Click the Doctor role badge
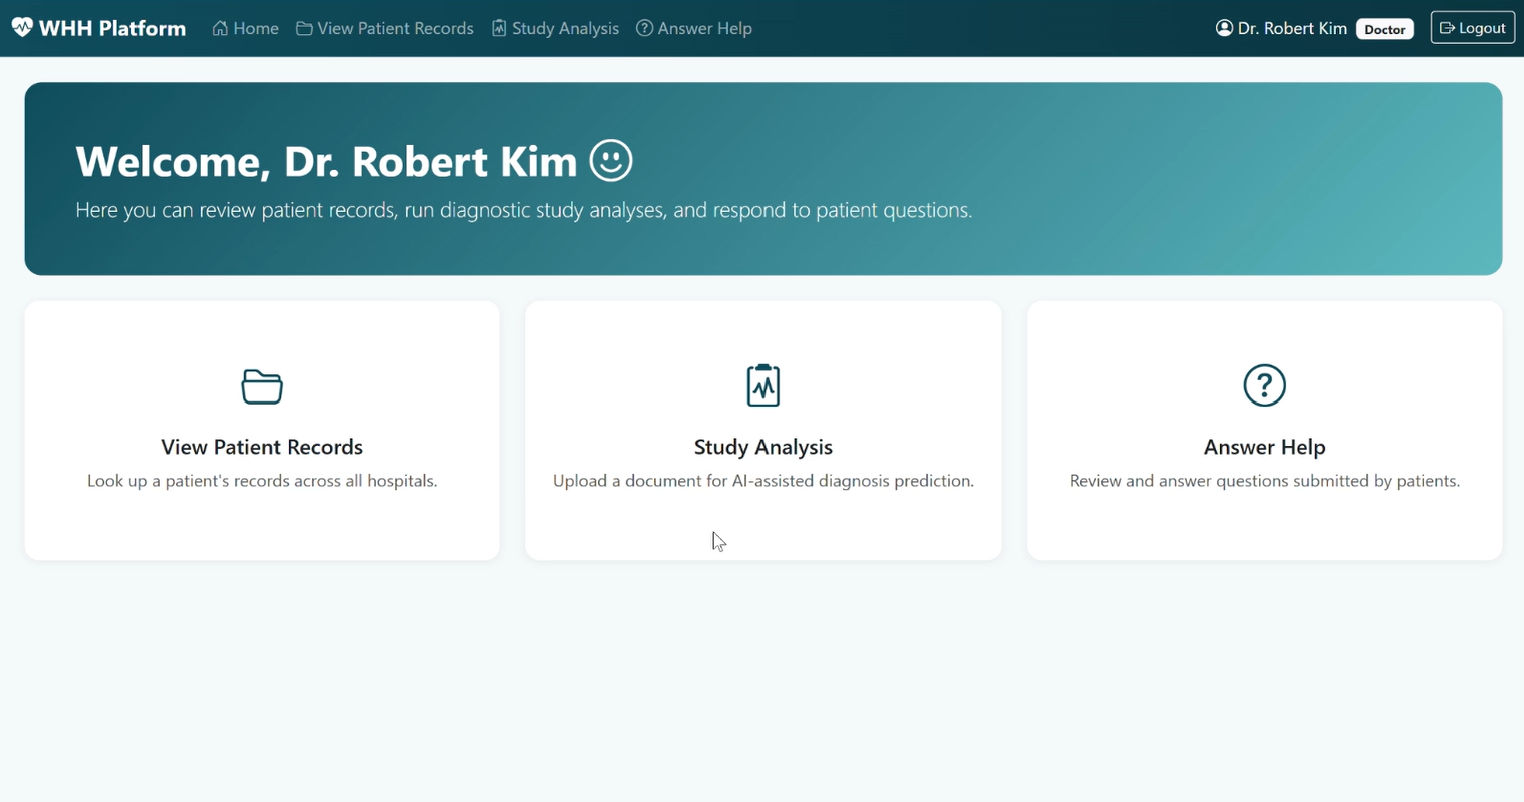1524x802 pixels. pos(1385,29)
